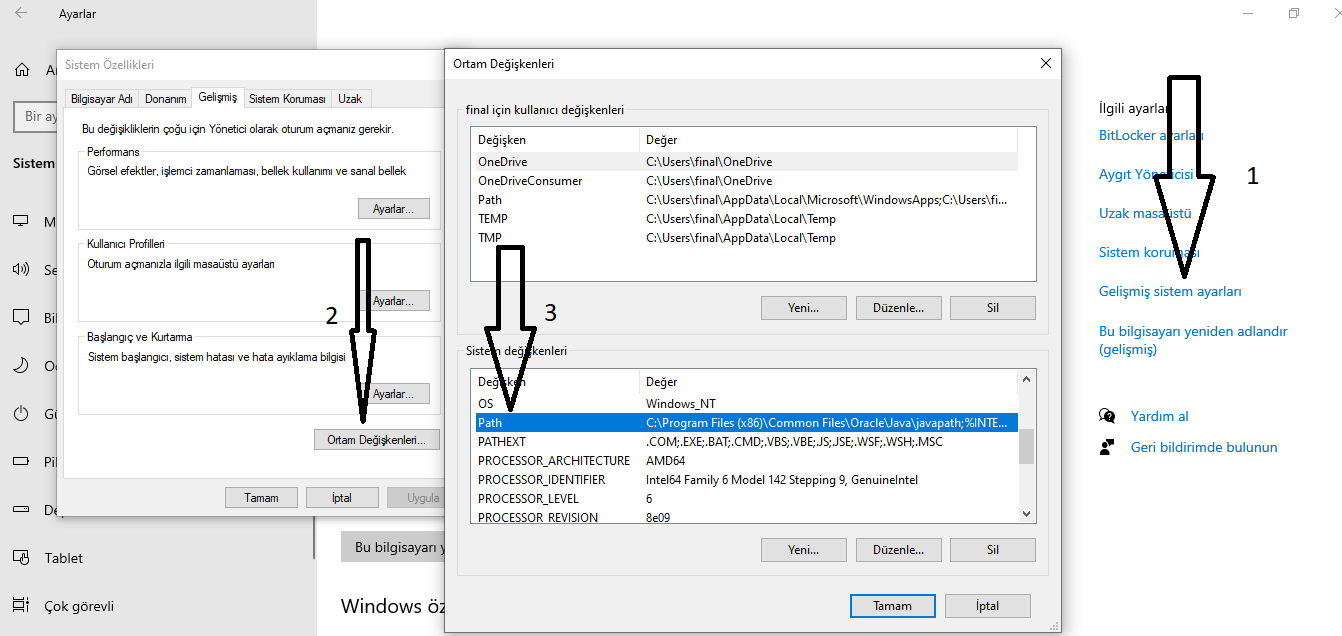Click the Yardım al chat icon
The image size is (1342, 636).
click(x=1107, y=416)
